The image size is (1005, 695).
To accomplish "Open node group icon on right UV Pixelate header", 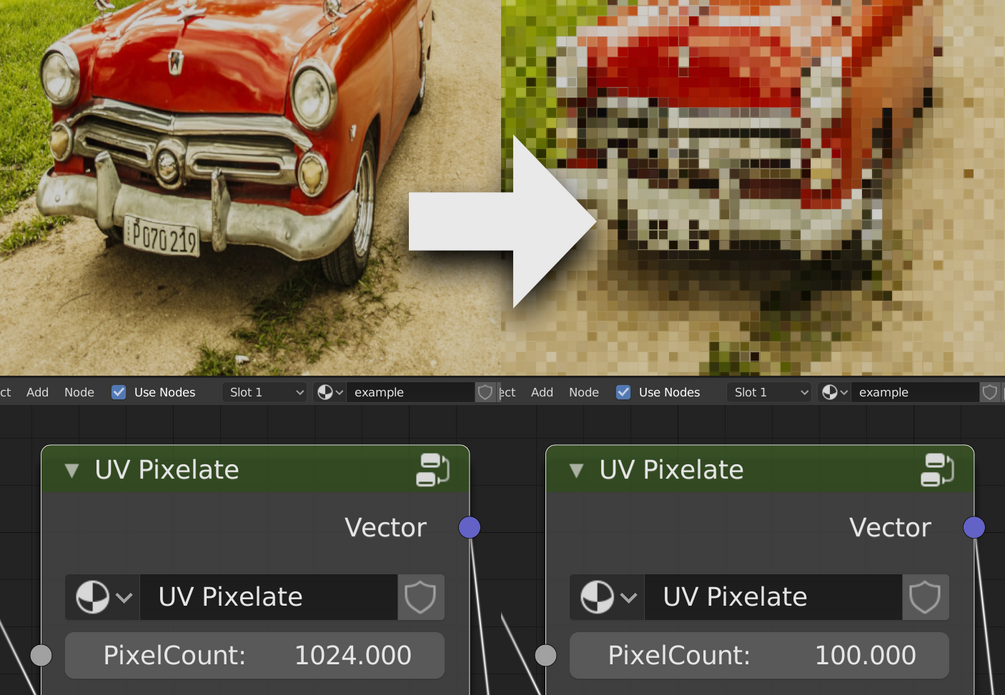I will pyautogui.click(x=937, y=470).
